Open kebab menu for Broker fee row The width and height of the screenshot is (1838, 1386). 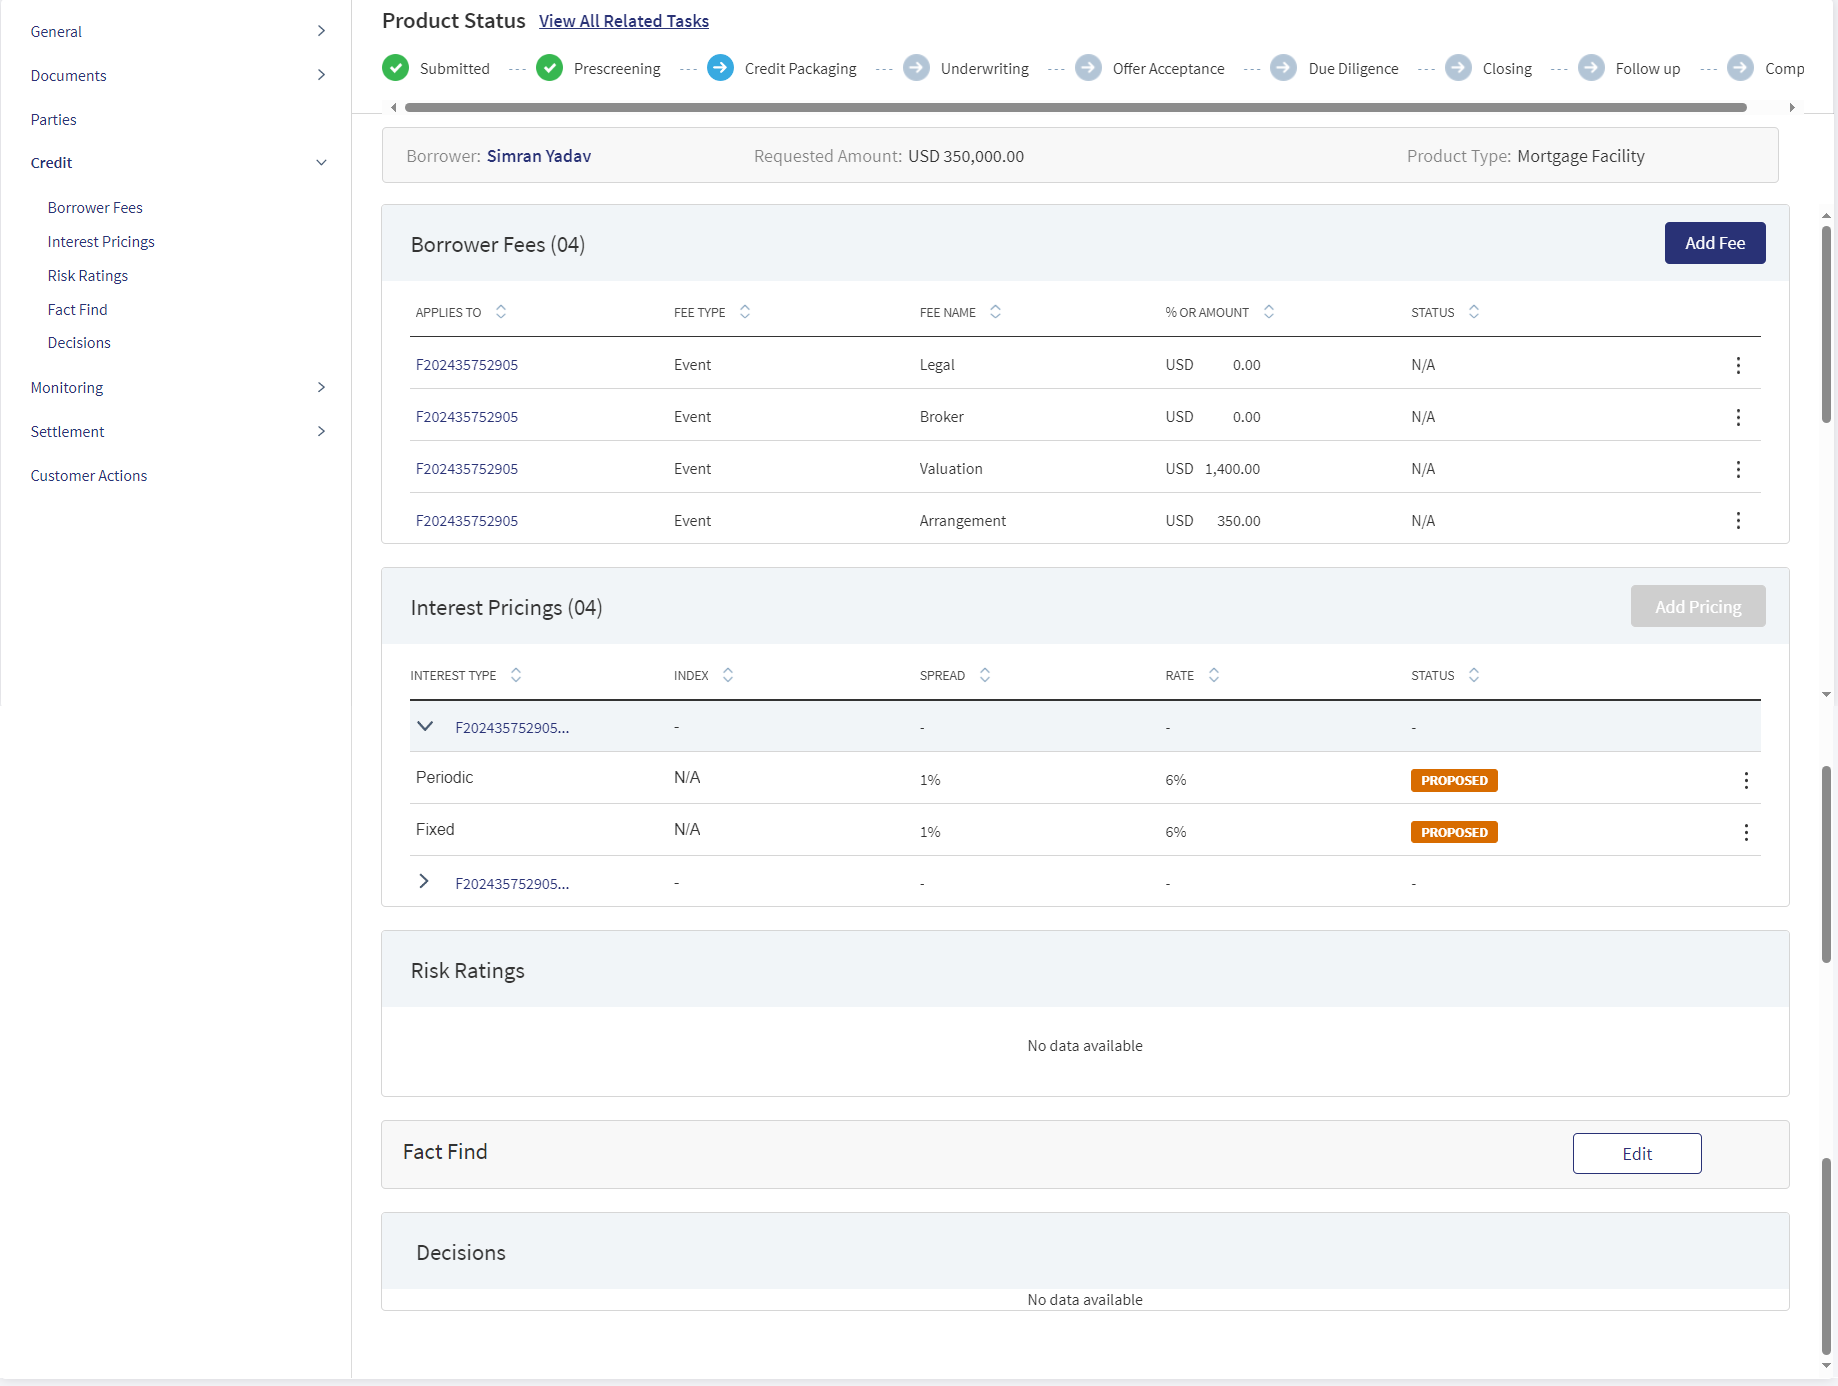[x=1738, y=417]
